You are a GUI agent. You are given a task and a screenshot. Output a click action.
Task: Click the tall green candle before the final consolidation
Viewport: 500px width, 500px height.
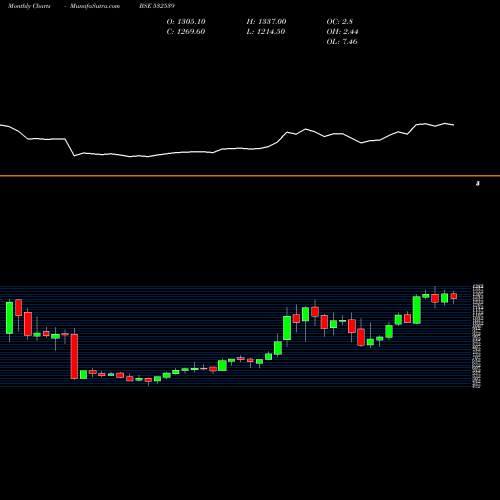point(417,310)
